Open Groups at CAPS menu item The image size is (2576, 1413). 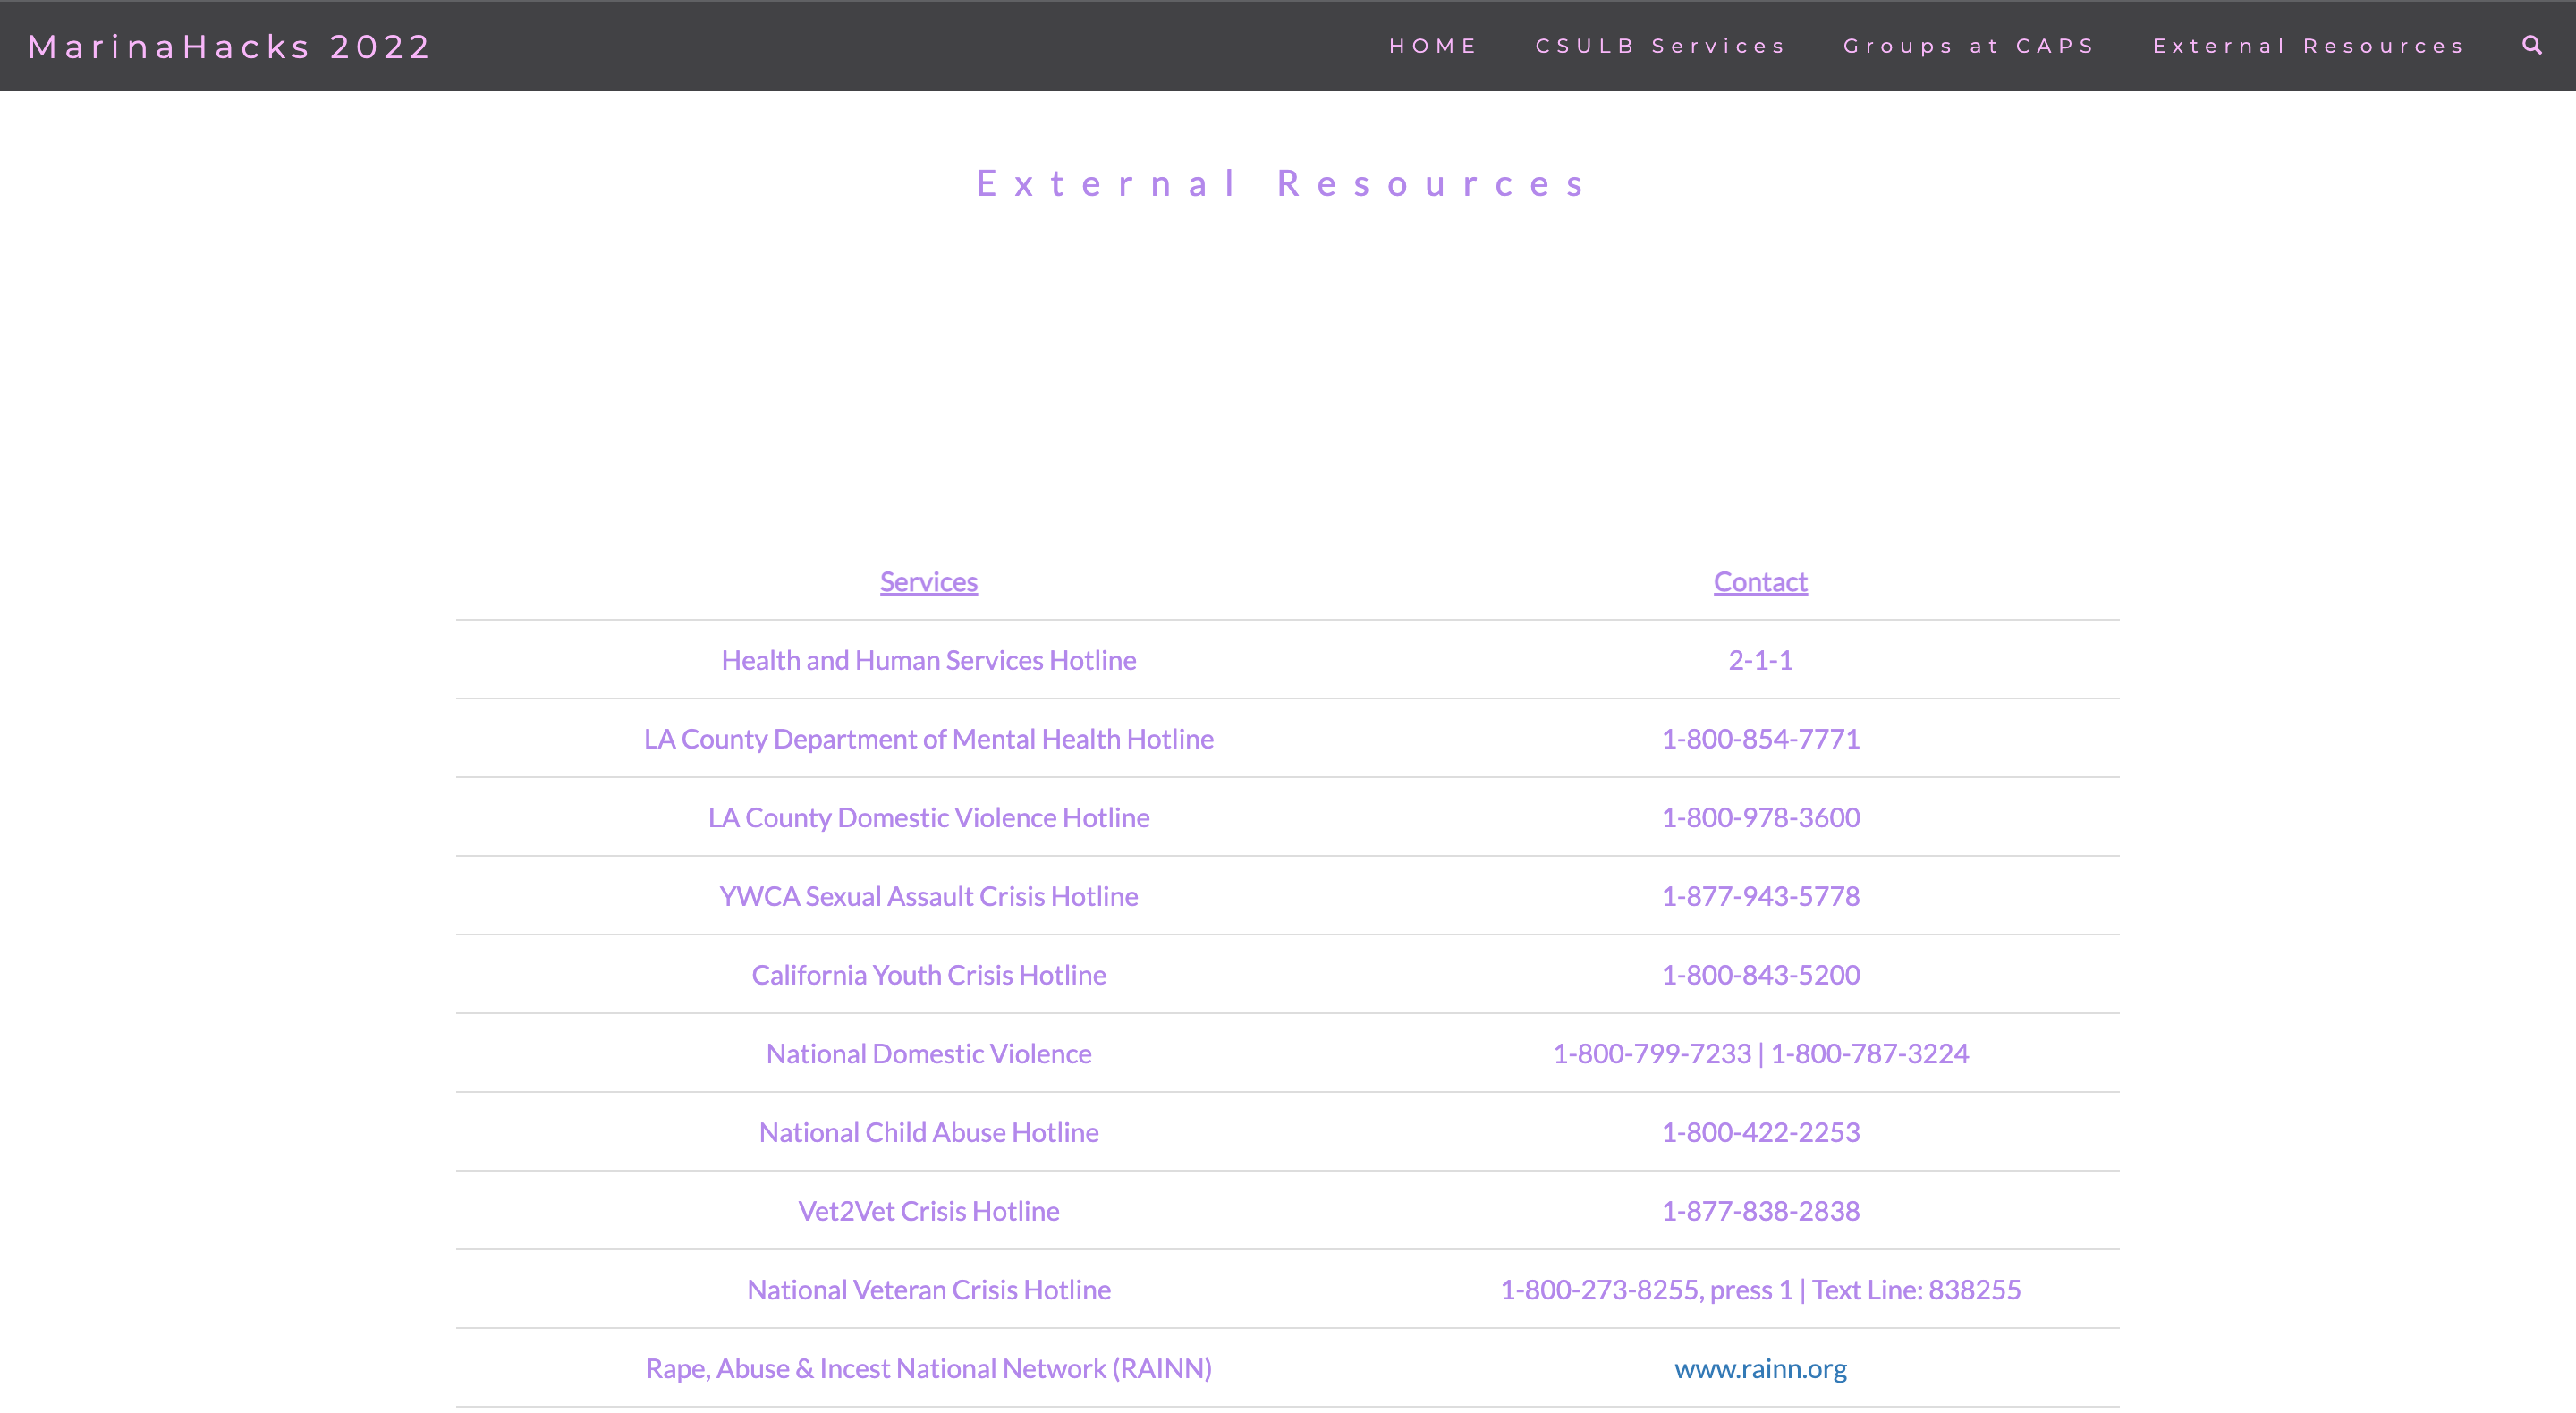coord(1968,46)
